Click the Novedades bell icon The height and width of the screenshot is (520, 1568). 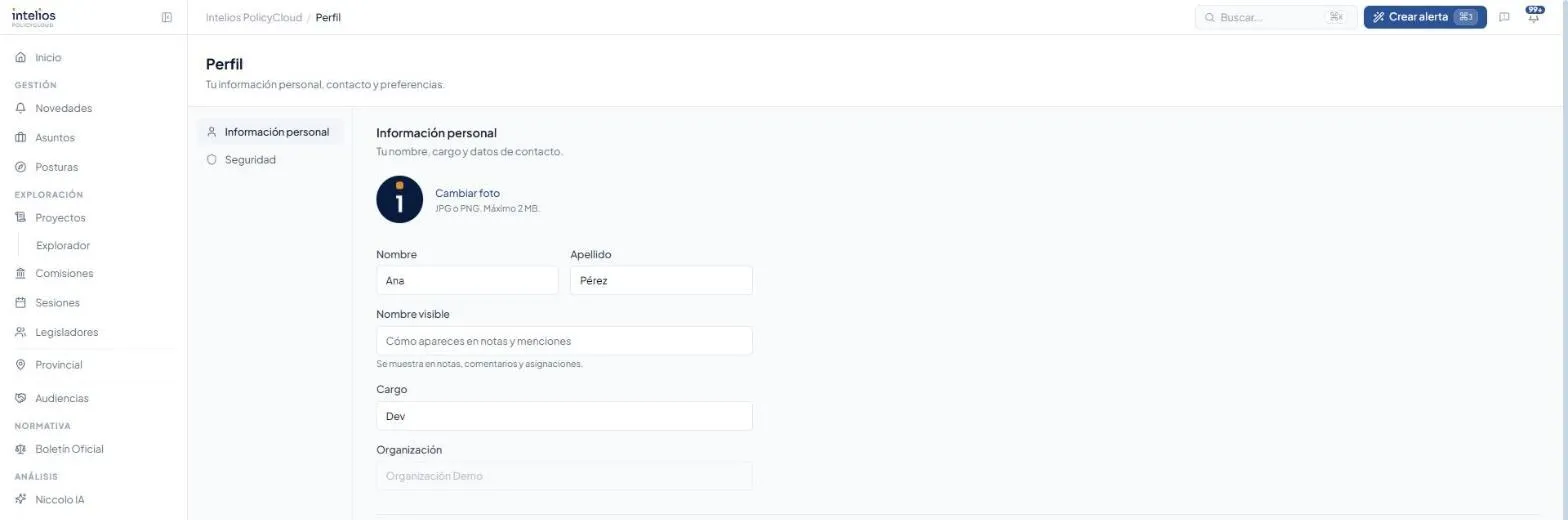20,108
